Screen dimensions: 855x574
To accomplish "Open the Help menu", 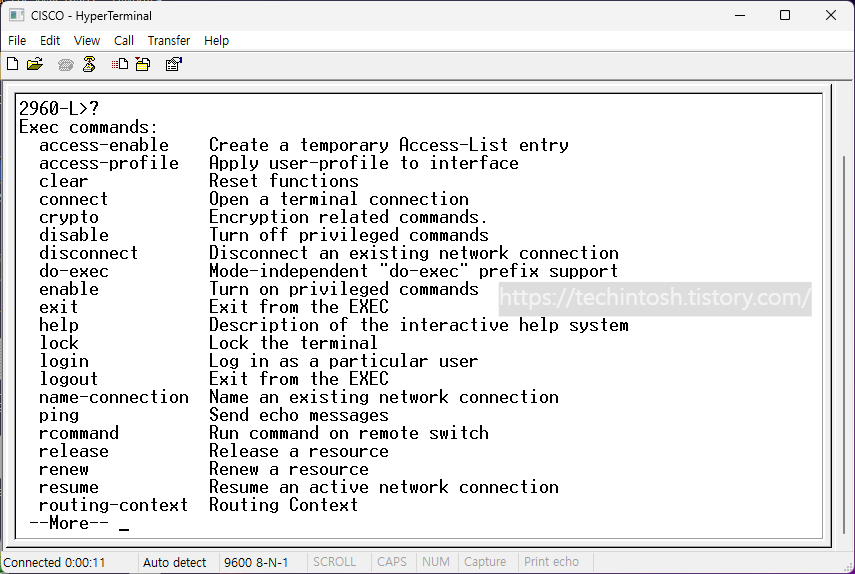I will [216, 40].
